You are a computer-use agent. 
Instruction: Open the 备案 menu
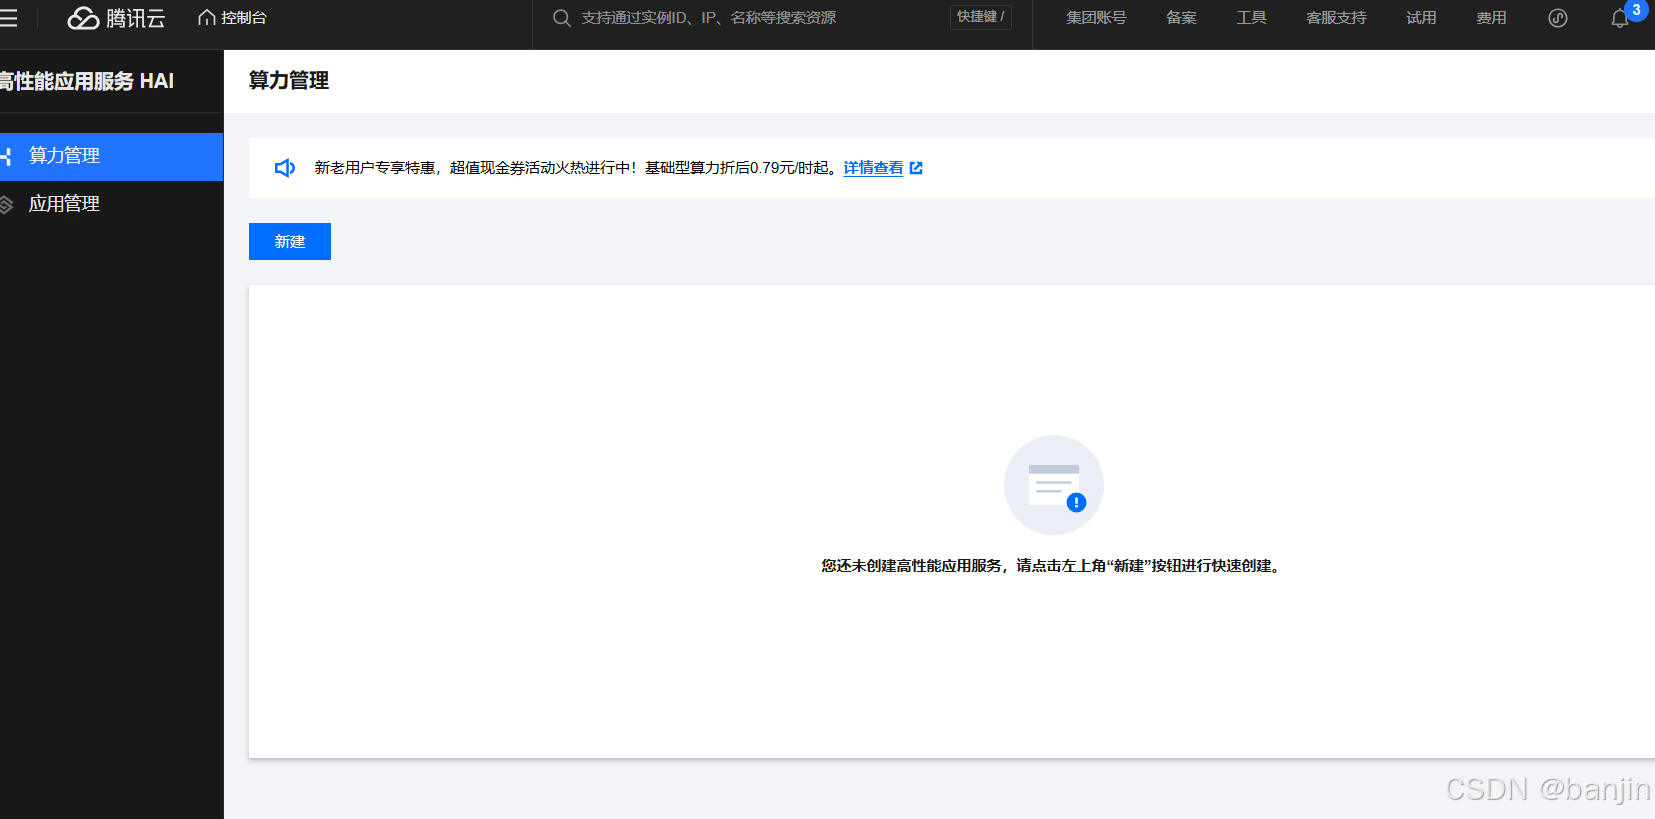pos(1181,18)
